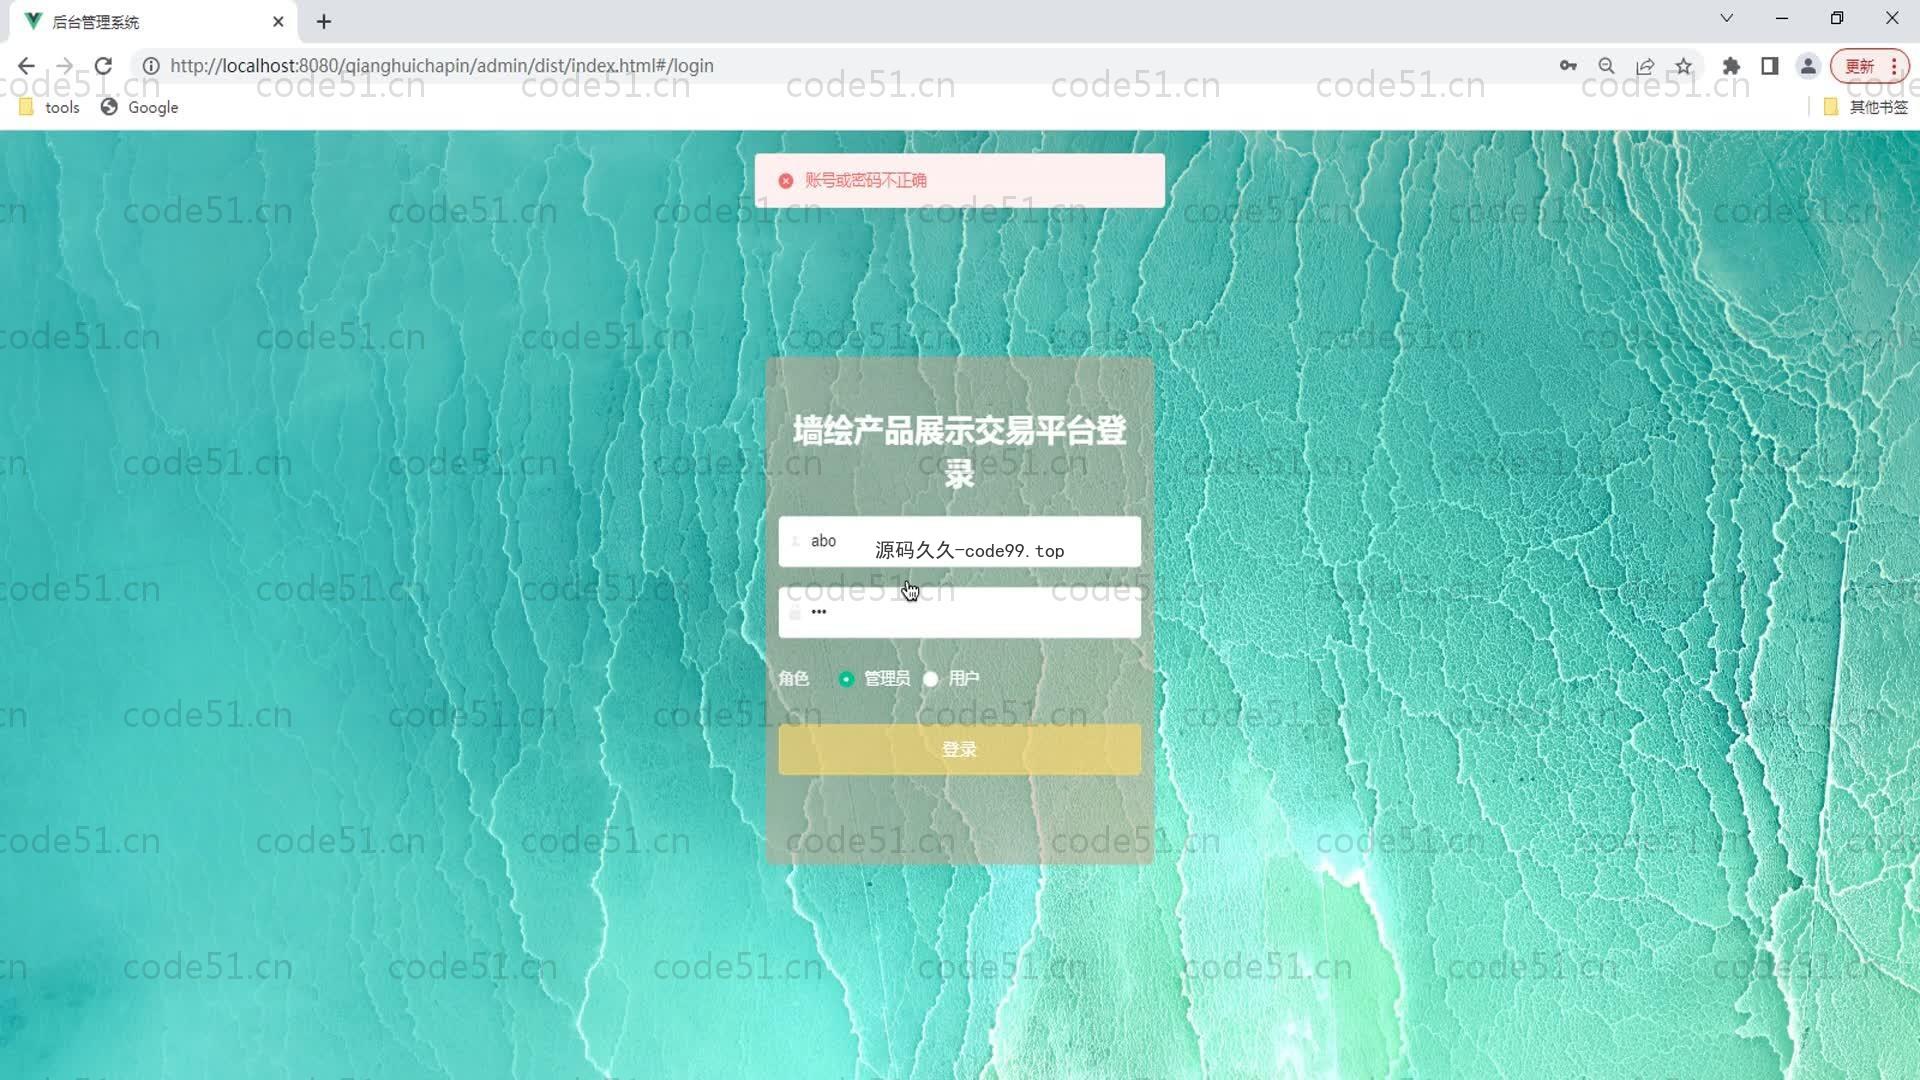Open the tools bookmark folder
1920x1080 pixels.
point(49,107)
